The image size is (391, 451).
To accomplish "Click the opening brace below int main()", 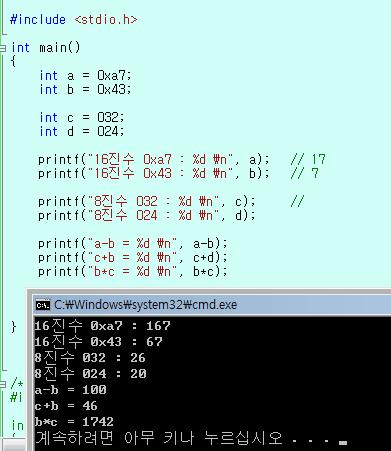I will [x=13, y=61].
